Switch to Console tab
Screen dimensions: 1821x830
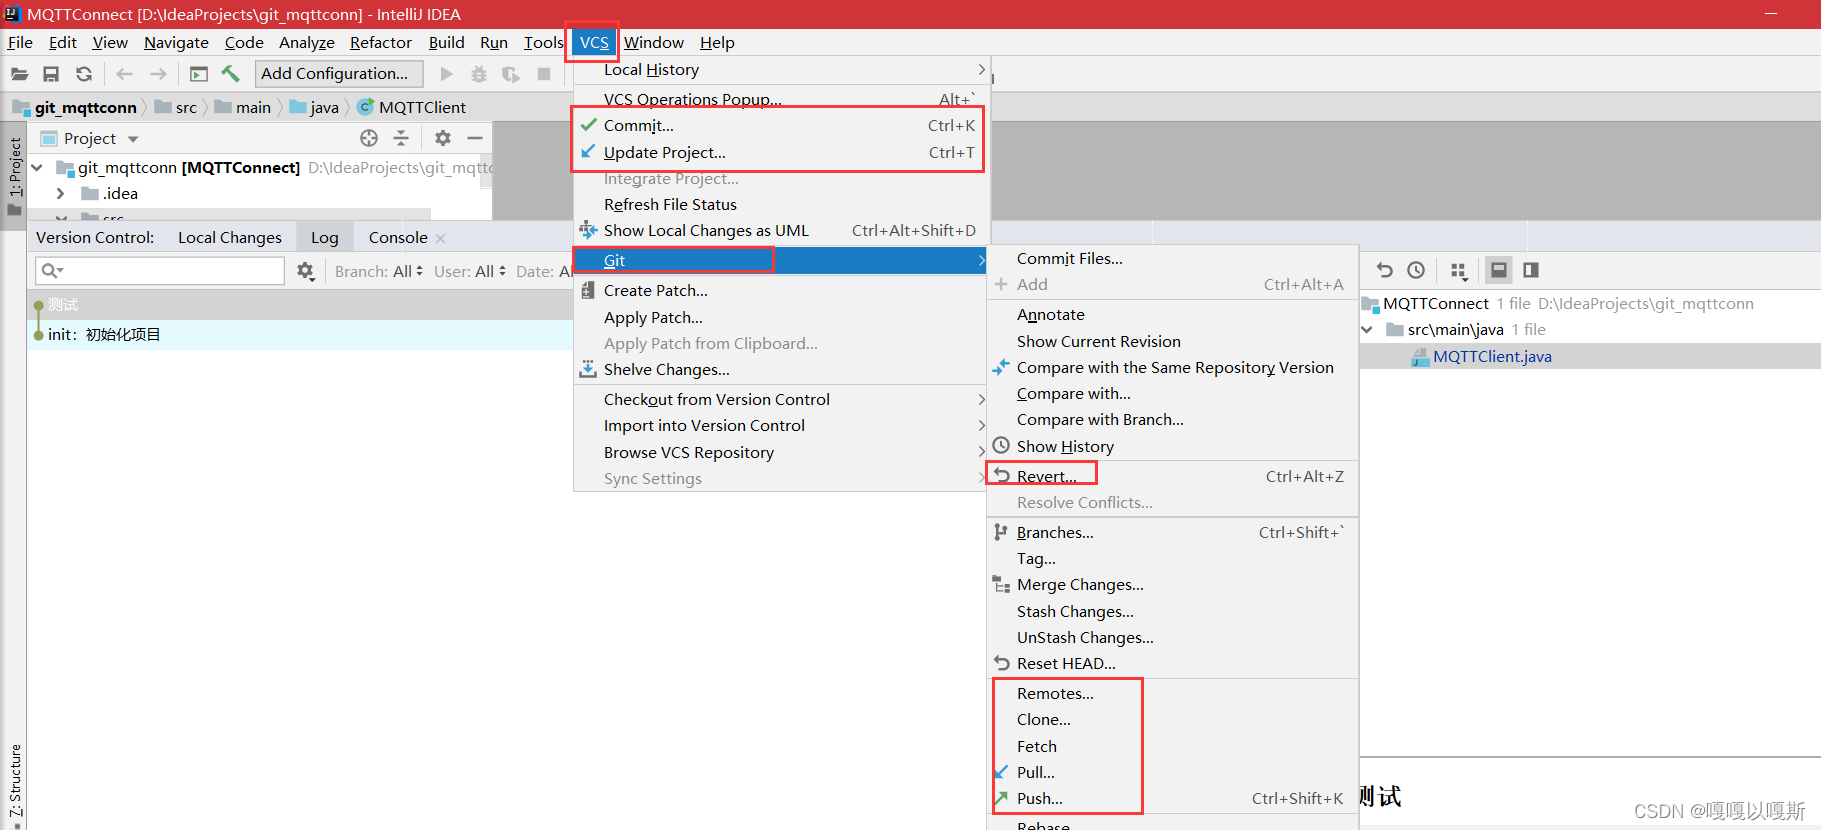(x=398, y=237)
